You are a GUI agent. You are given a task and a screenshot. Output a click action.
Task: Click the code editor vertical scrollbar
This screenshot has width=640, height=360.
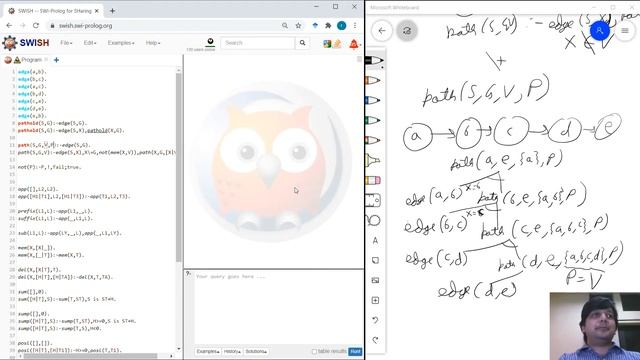pos(178,167)
